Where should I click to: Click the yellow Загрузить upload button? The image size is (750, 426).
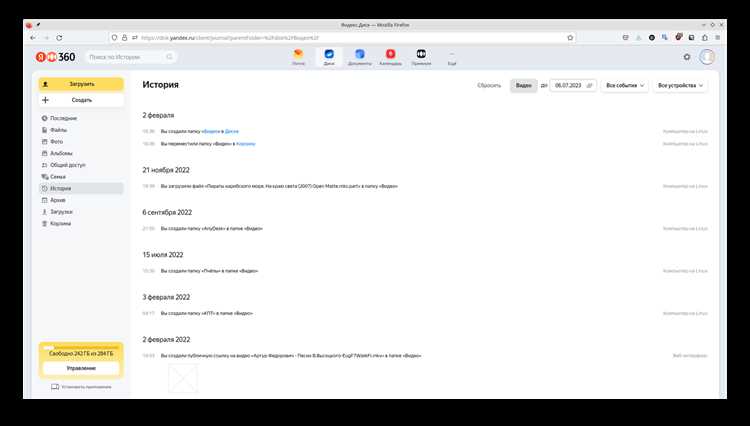coord(81,84)
